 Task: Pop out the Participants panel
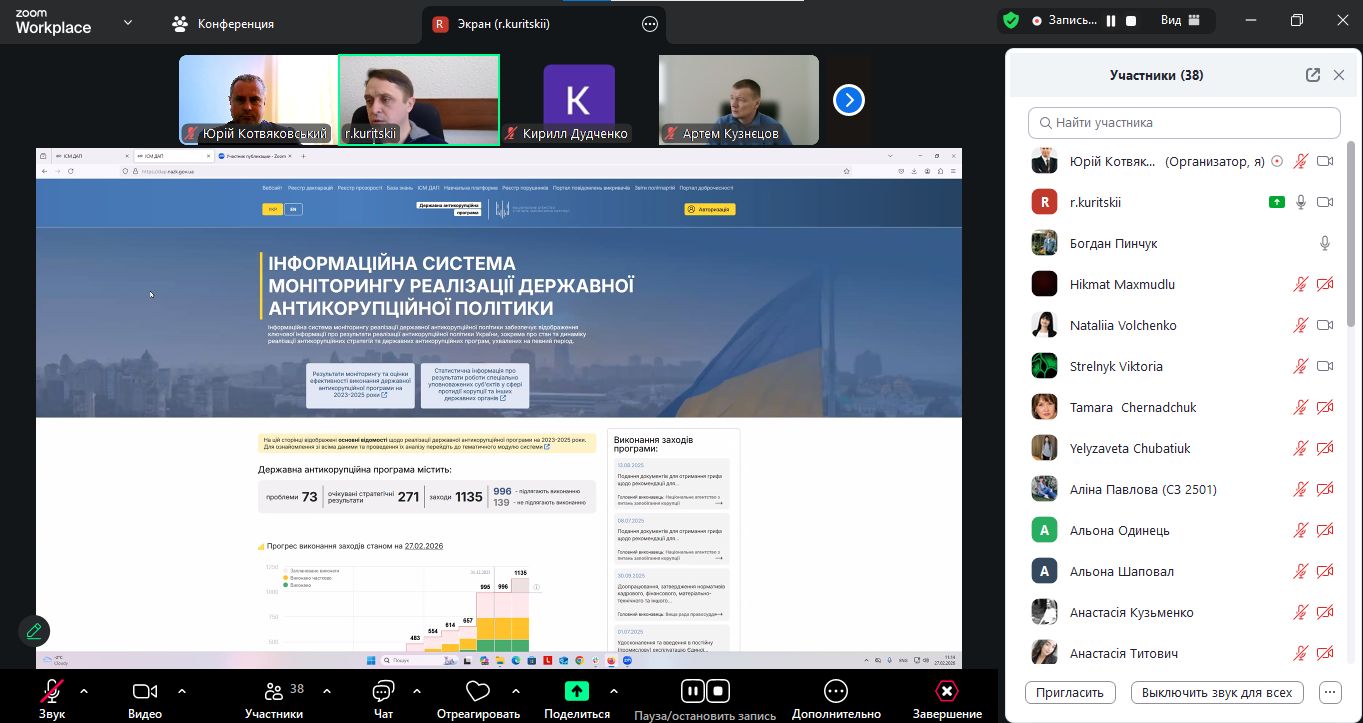[1312, 75]
